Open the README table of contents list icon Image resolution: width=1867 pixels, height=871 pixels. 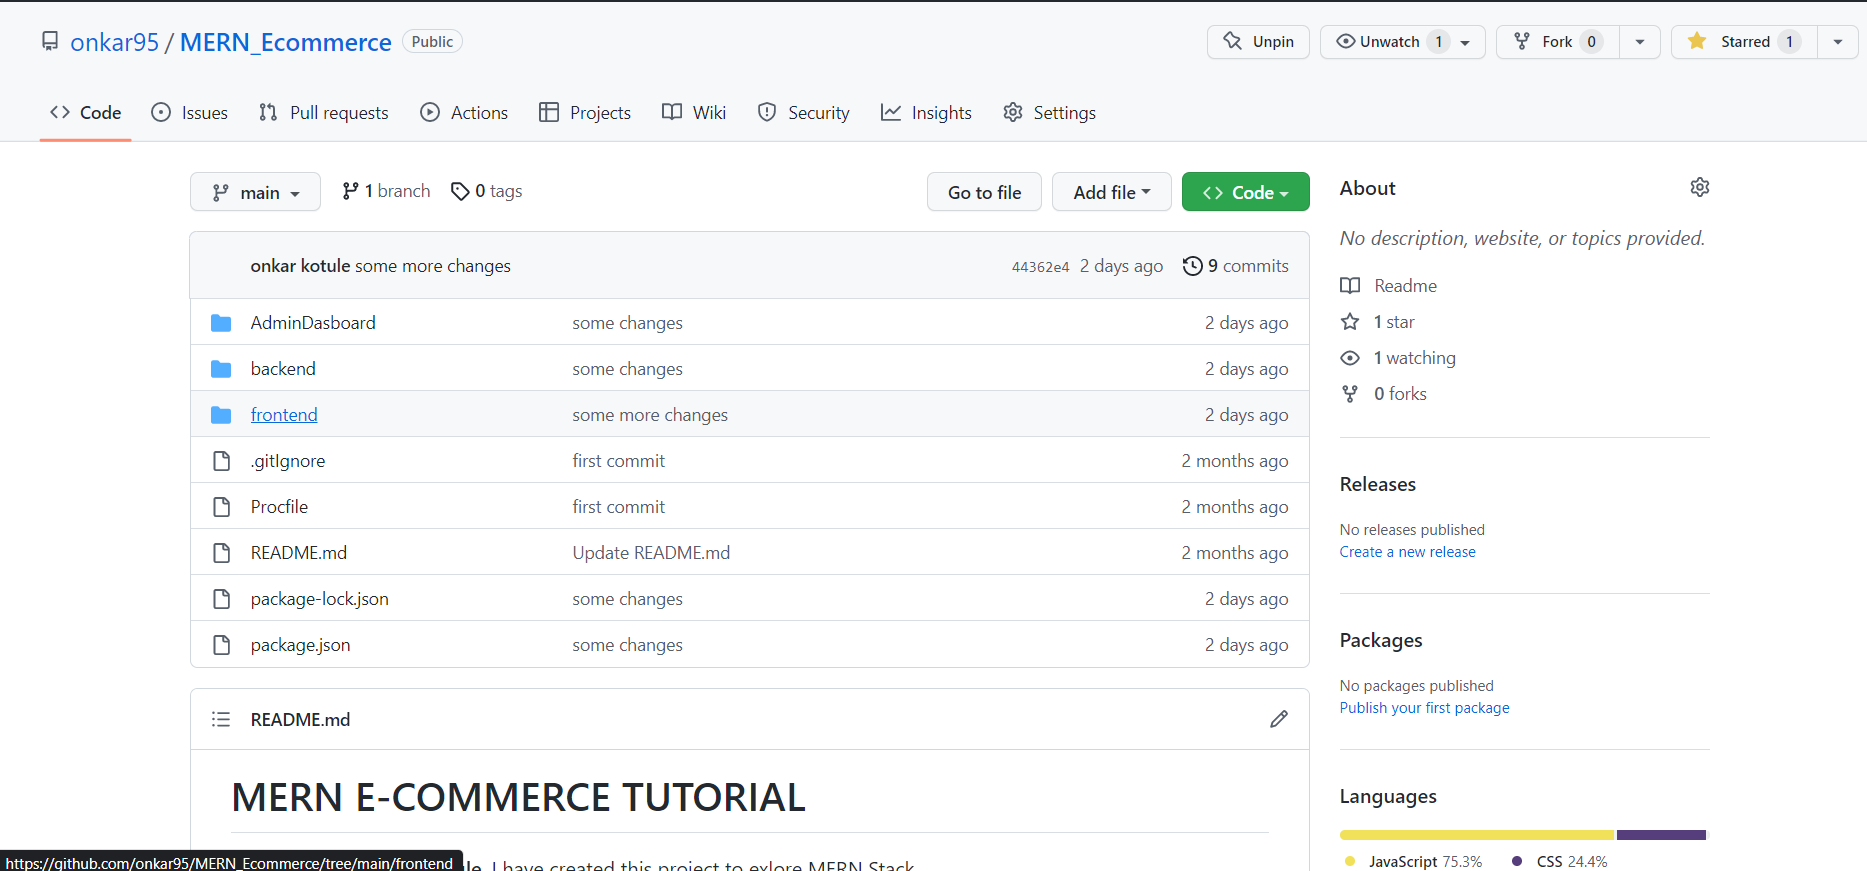221,719
